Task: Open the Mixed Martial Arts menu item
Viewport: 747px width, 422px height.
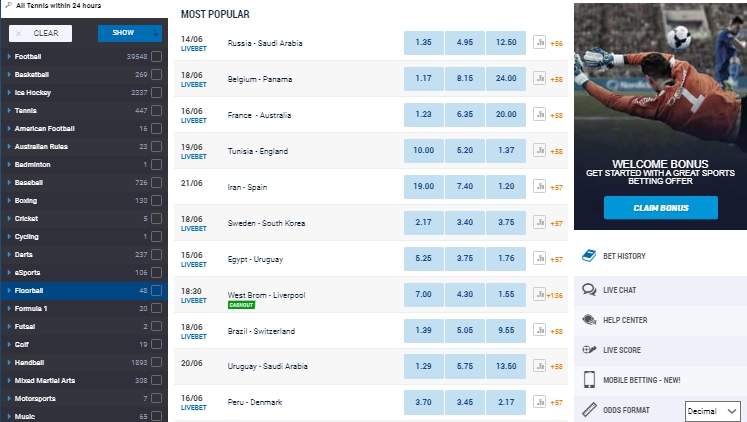Action: click(47, 380)
